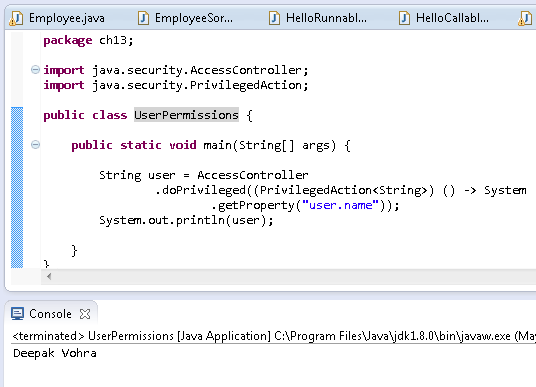Image resolution: width=536 pixels, height=387 pixels.
Task: Click the main(String[] args) method signature
Action: pyautogui.click(x=211, y=145)
